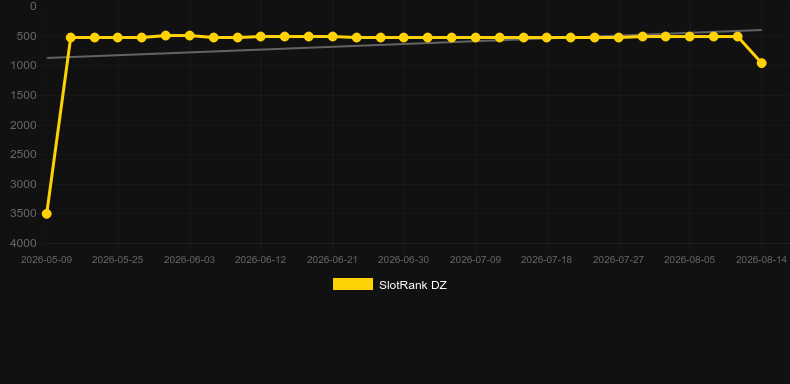This screenshot has height=384, width=790.
Task: Select the data point above 2026-08-05
Action: [690, 36]
